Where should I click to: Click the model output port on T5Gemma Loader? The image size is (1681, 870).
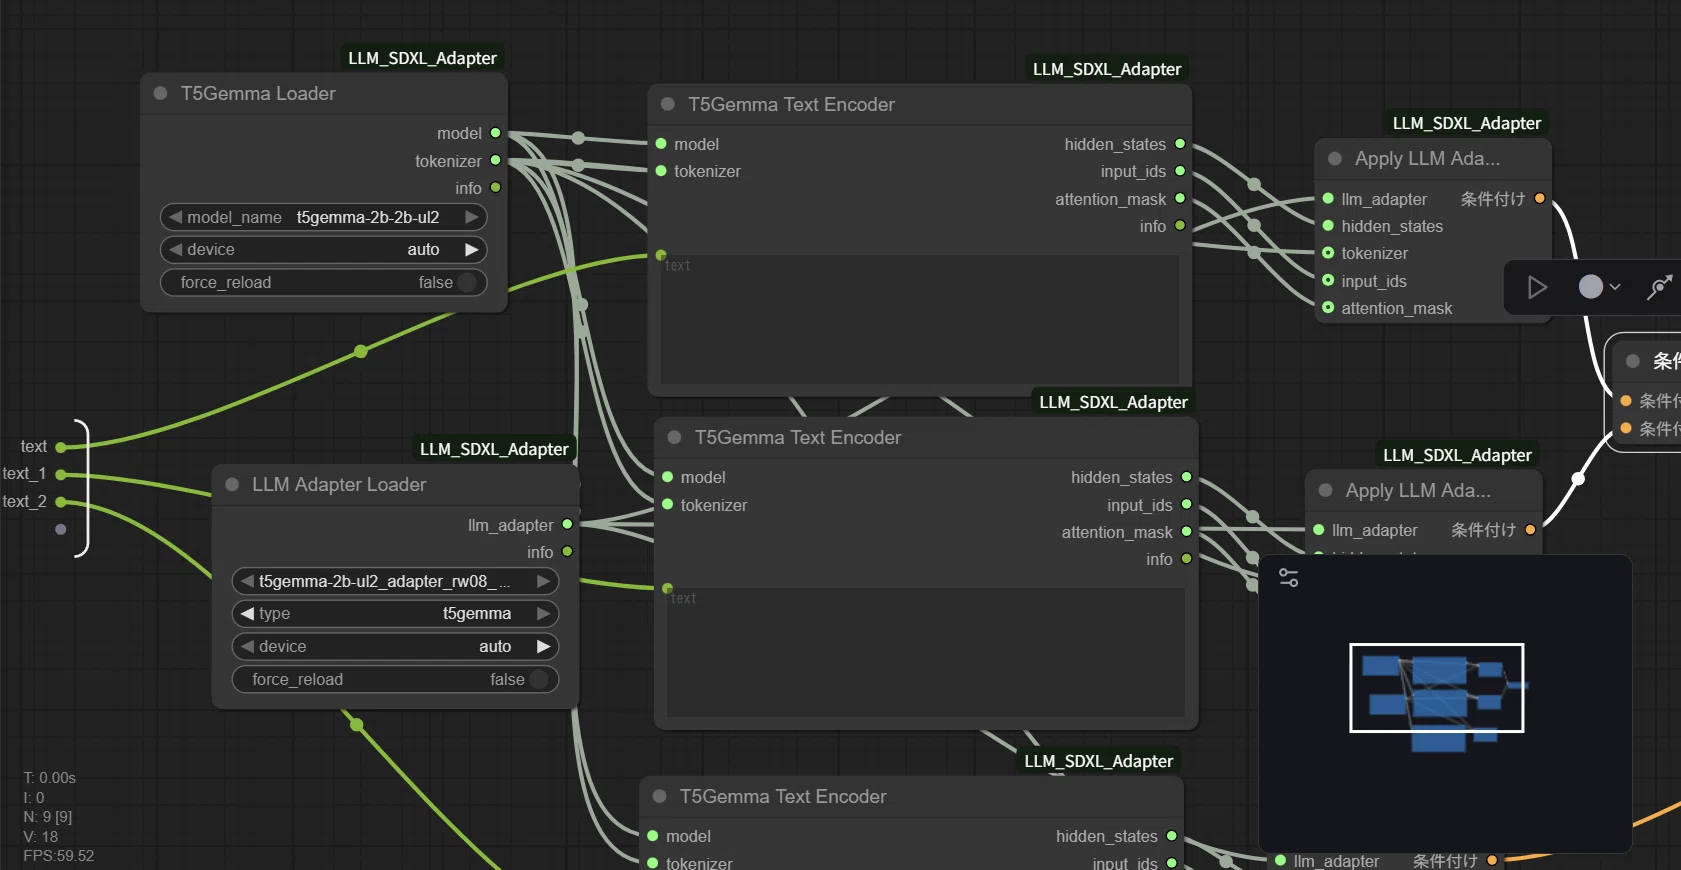(x=495, y=133)
